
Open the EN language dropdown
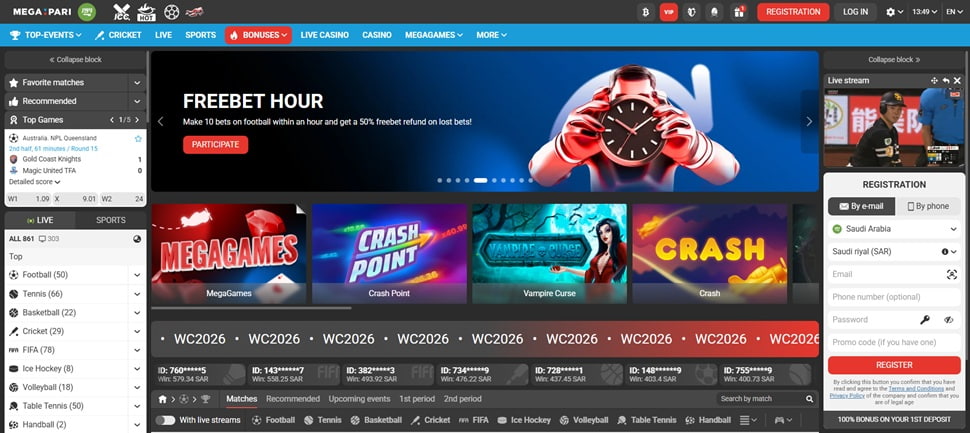click(x=955, y=12)
